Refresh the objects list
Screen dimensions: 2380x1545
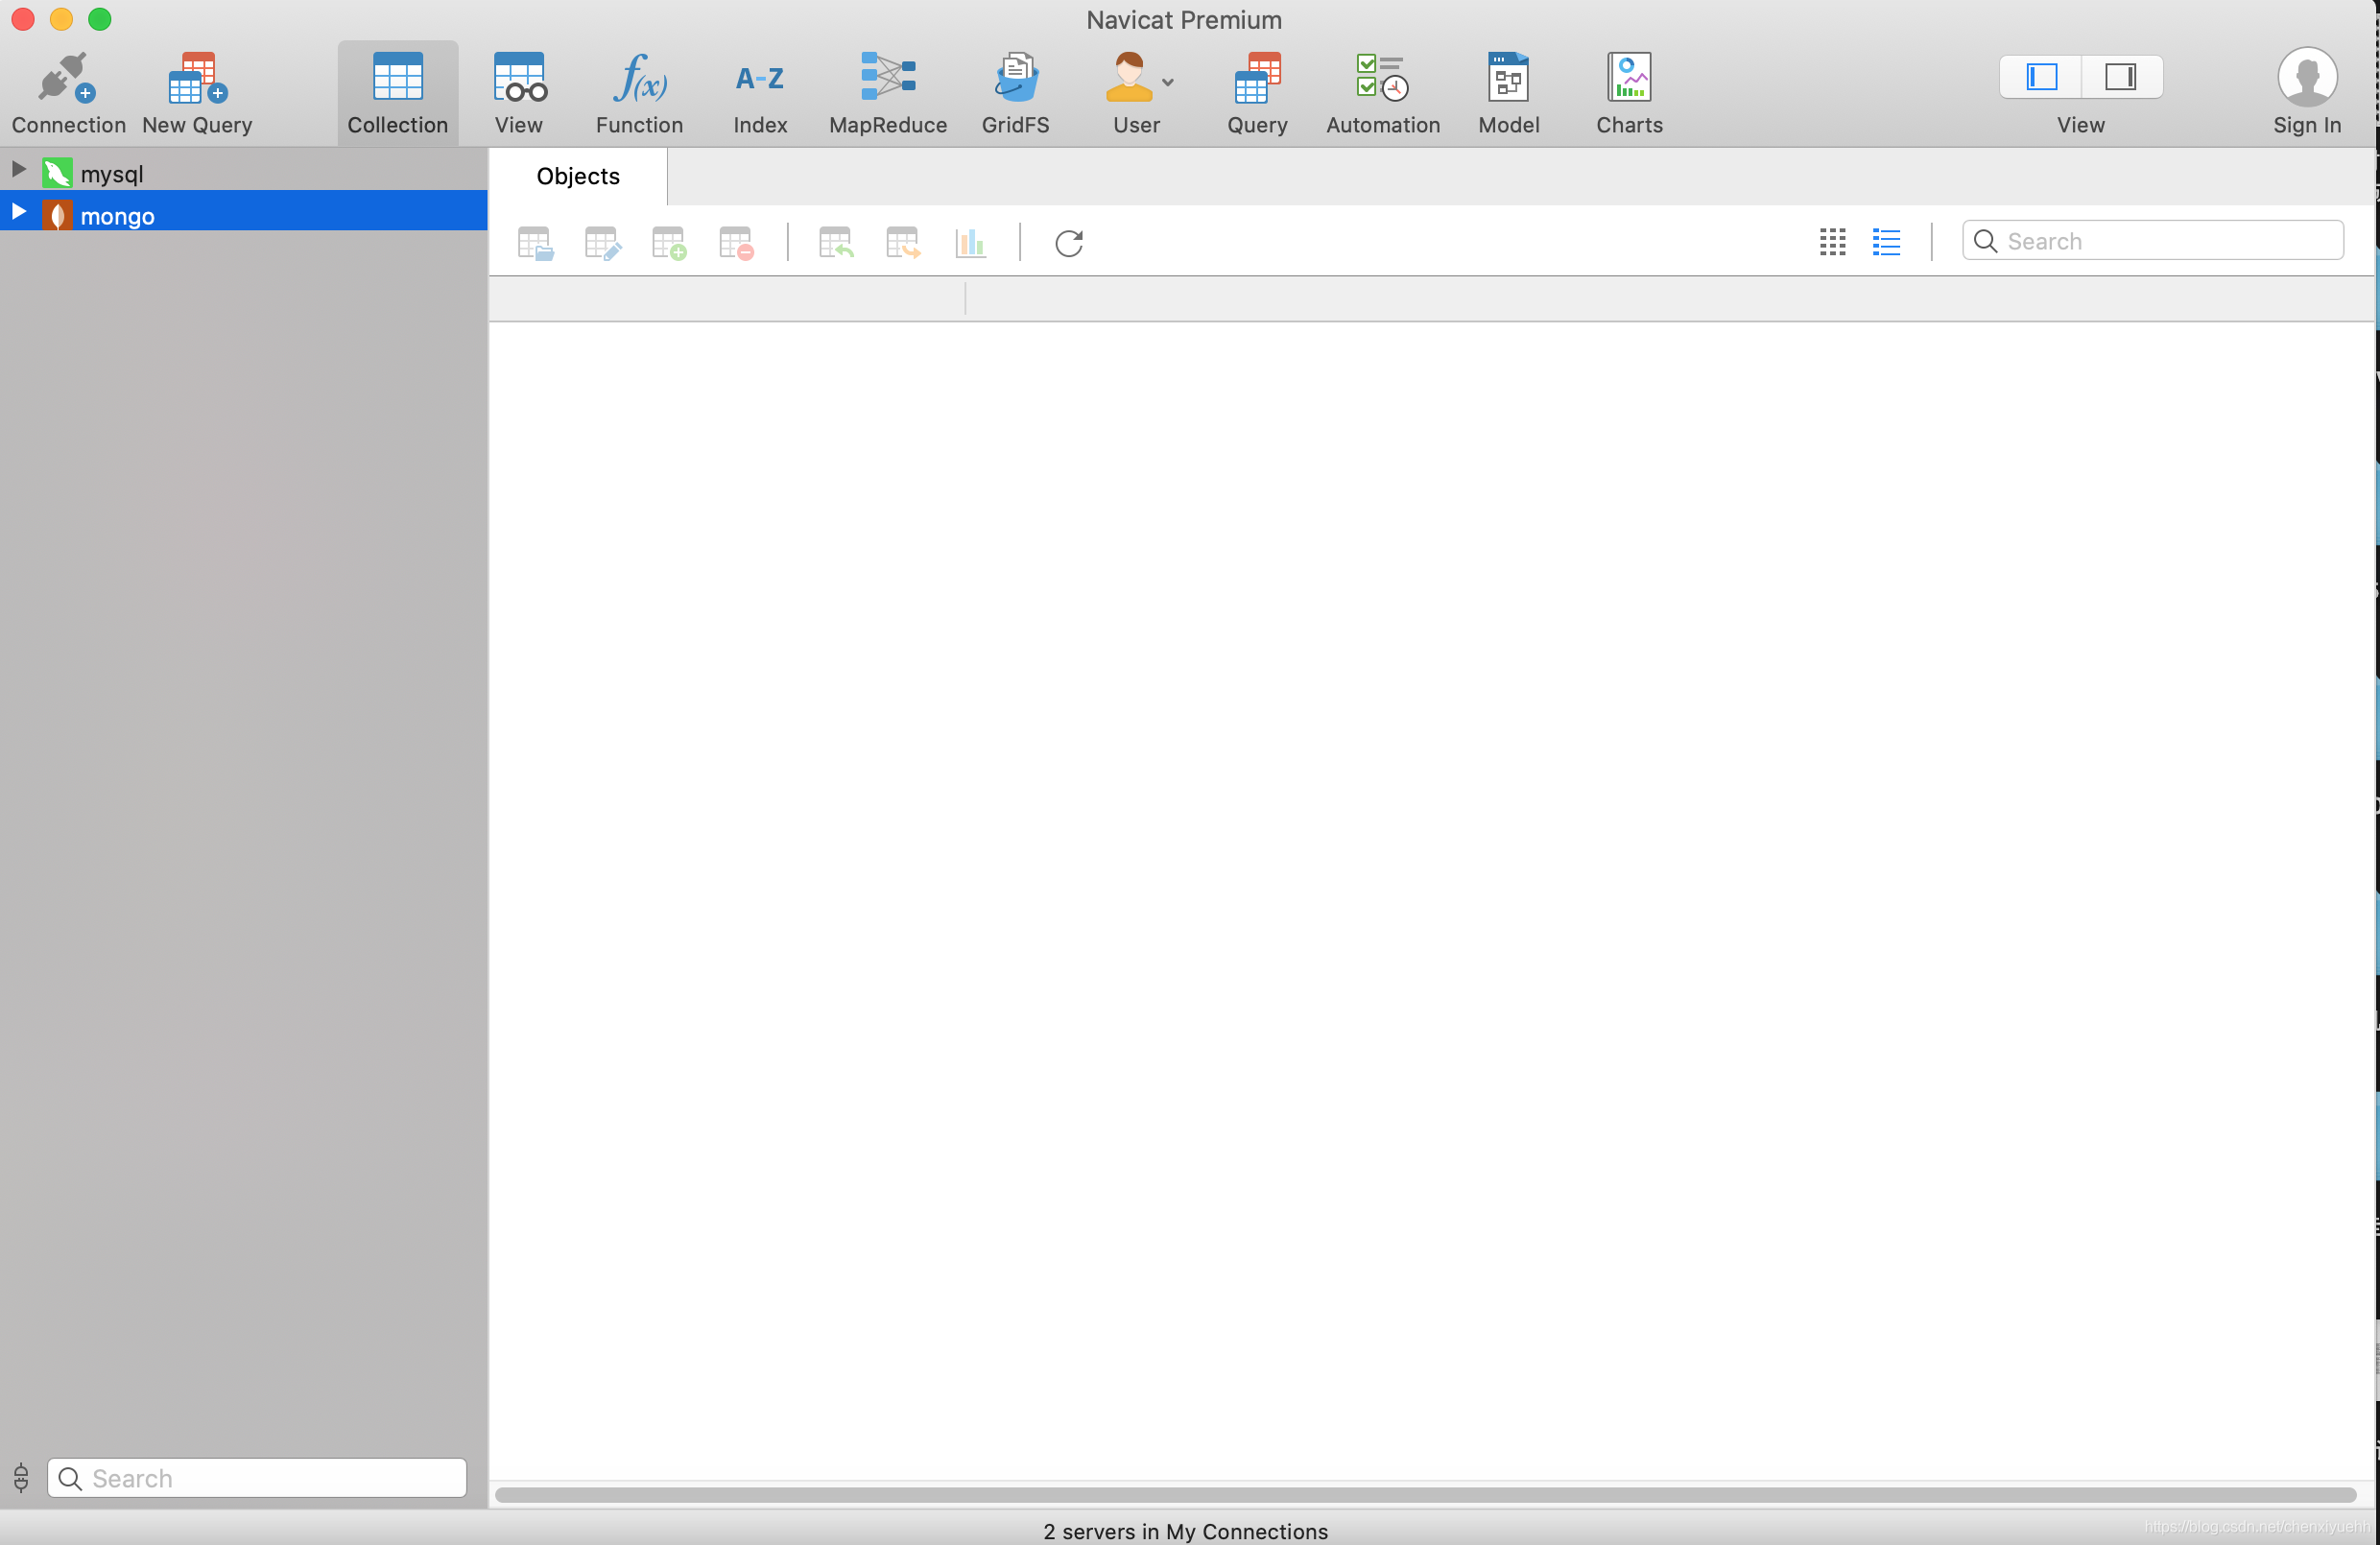(x=1068, y=243)
